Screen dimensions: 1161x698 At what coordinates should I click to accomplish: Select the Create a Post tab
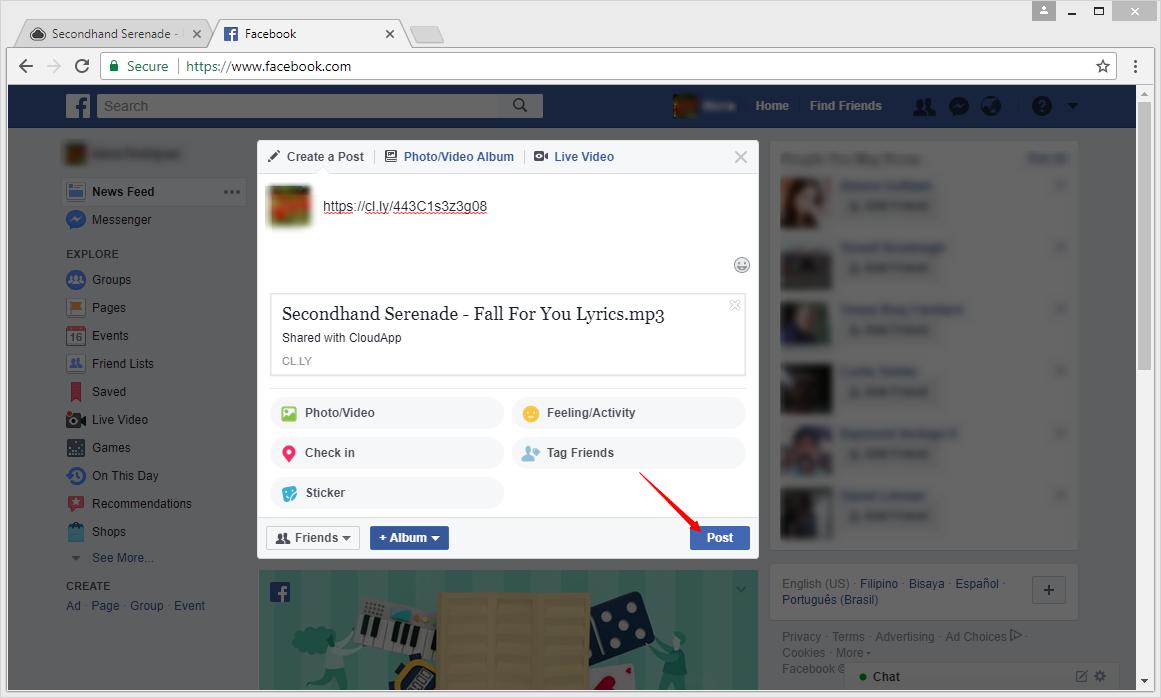pyautogui.click(x=316, y=157)
